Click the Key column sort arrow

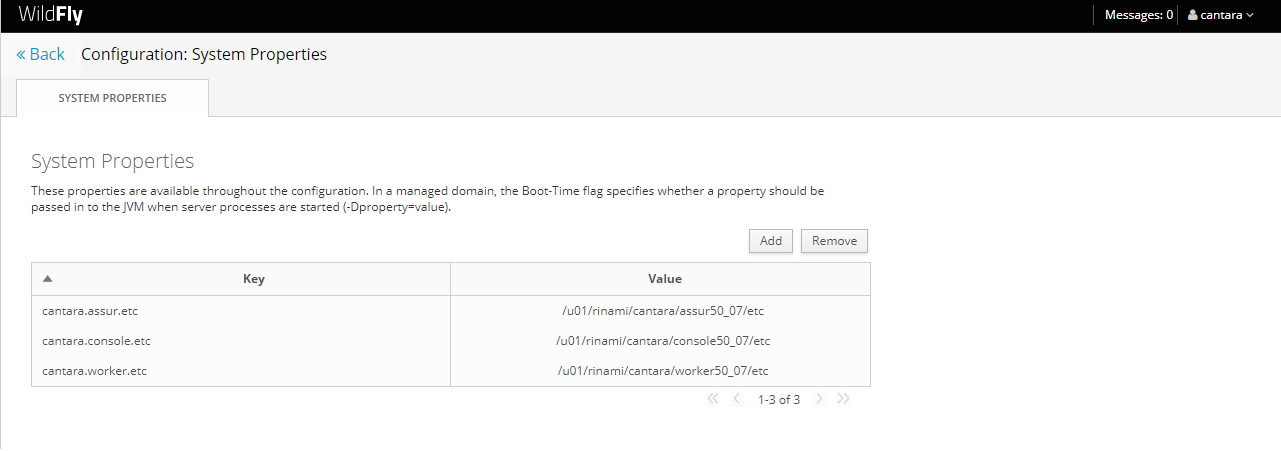(47, 279)
